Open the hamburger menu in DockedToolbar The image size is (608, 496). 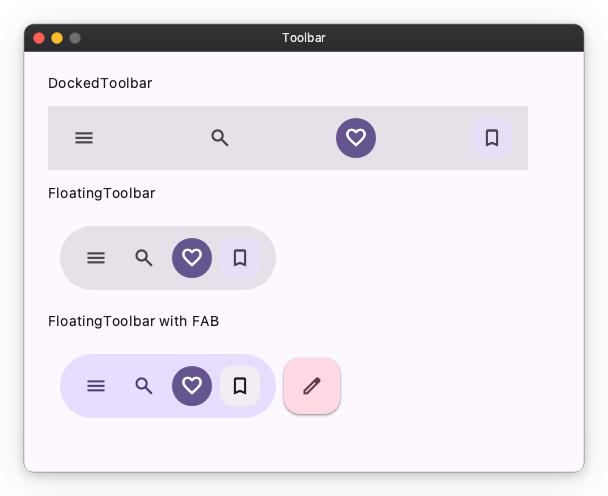tap(84, 138)
